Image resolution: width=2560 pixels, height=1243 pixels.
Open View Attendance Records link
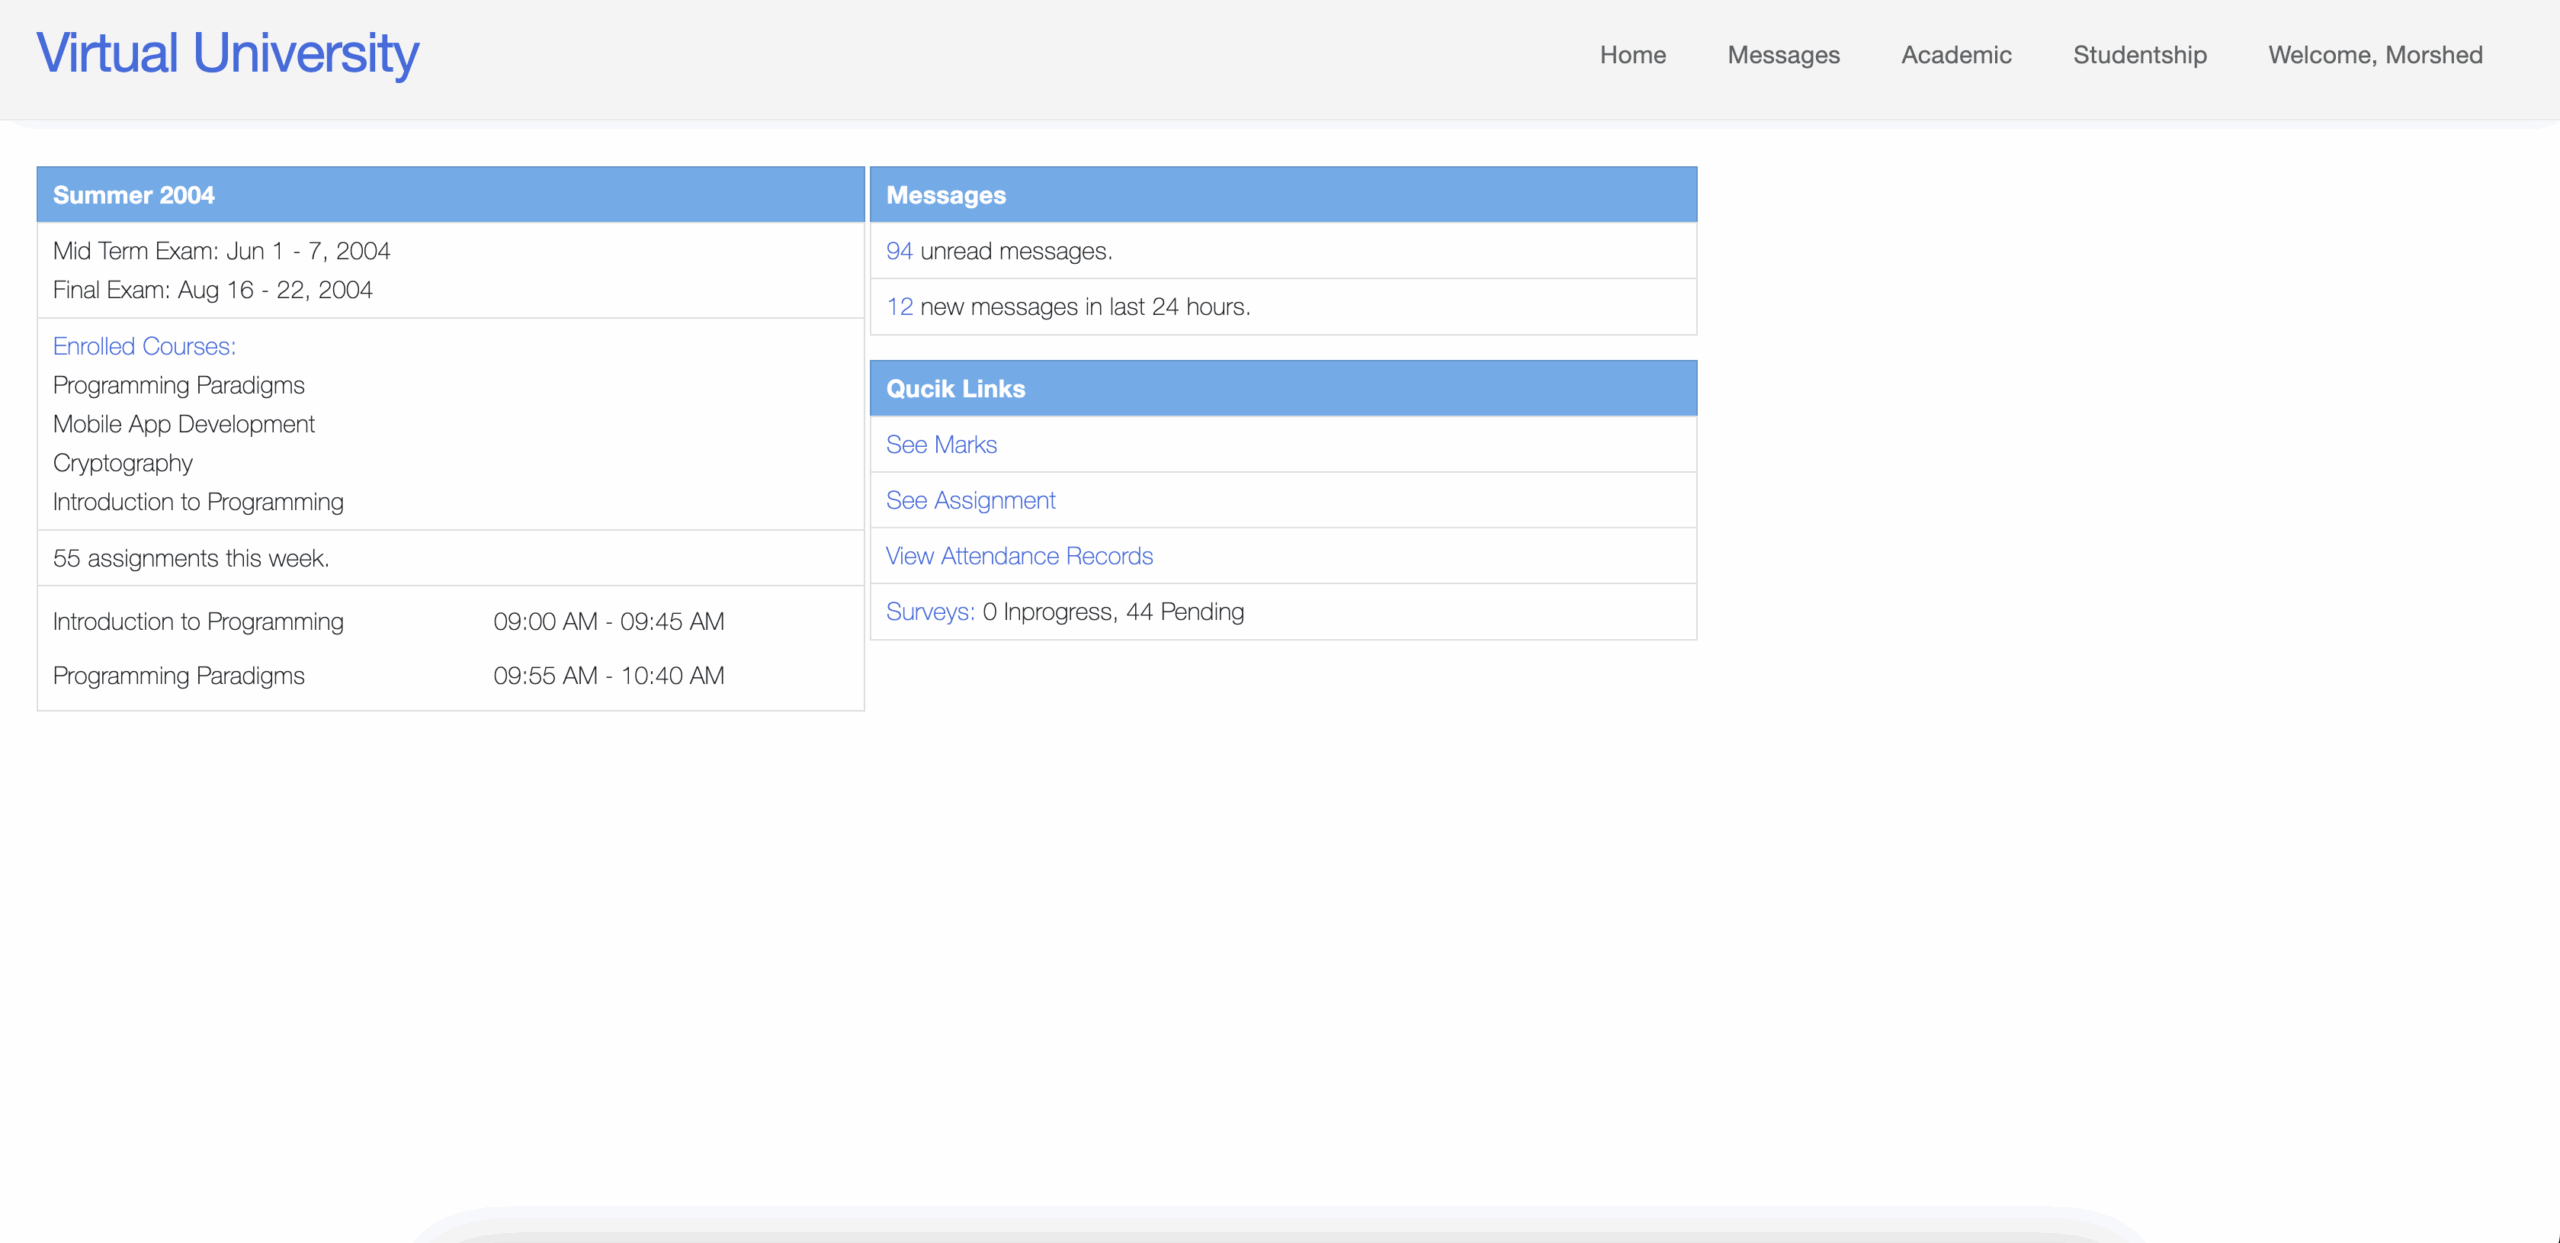(1018, 556)
